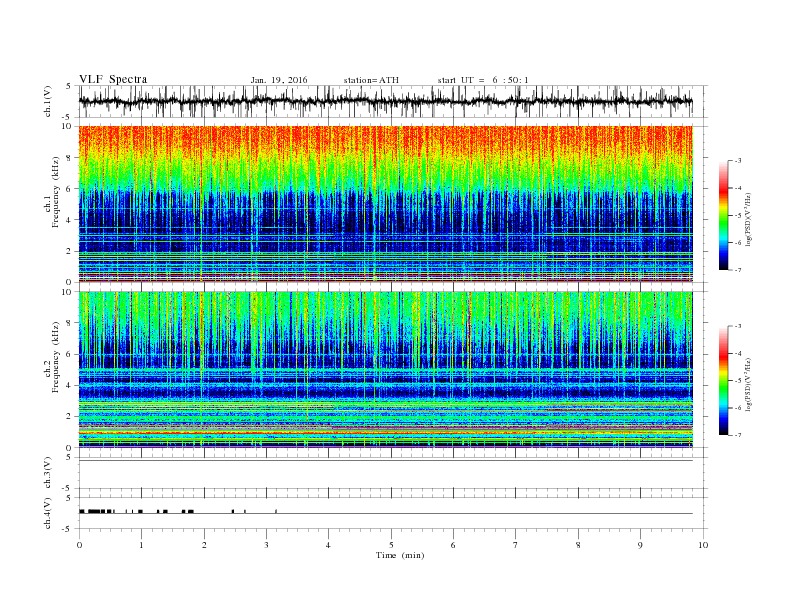Click the time axis tick label "7"

pos(516,545)
